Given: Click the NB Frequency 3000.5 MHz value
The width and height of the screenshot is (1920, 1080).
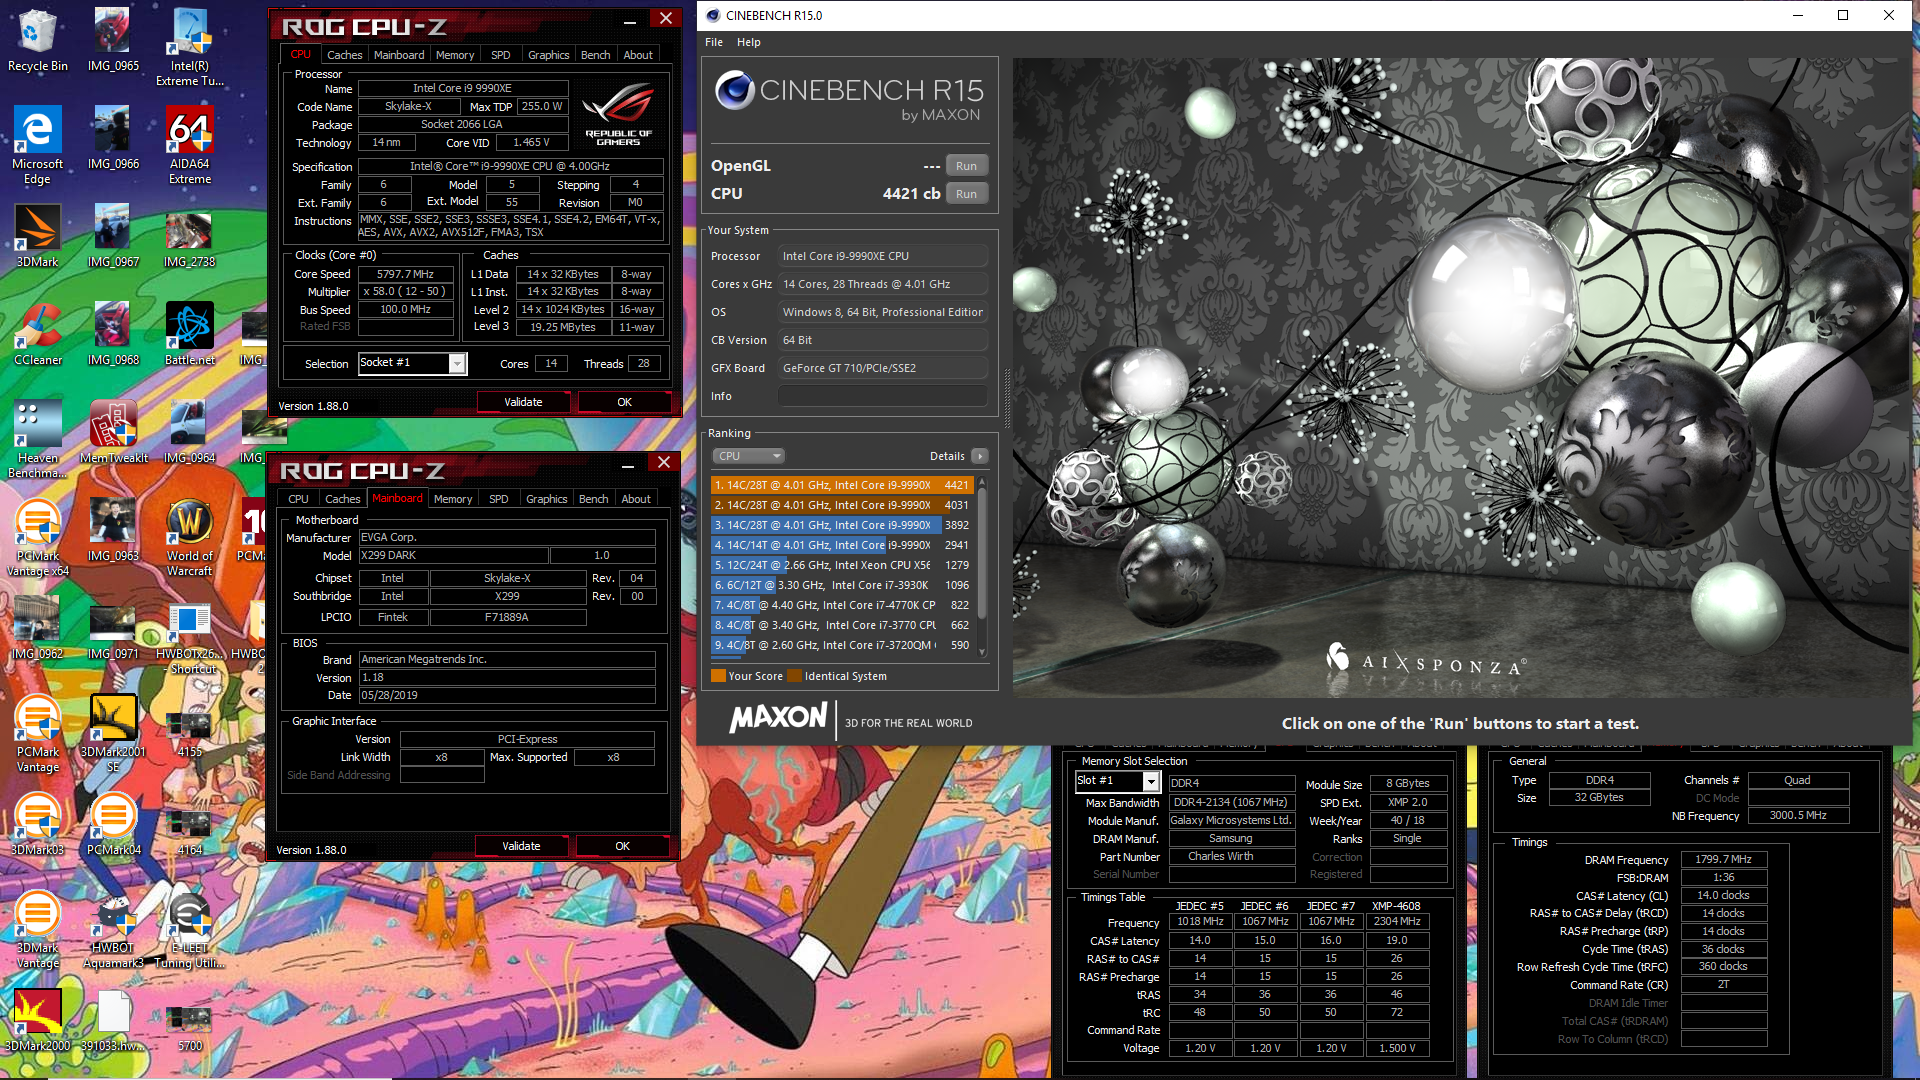Looking at the screenshot, I should point(1797,816).
